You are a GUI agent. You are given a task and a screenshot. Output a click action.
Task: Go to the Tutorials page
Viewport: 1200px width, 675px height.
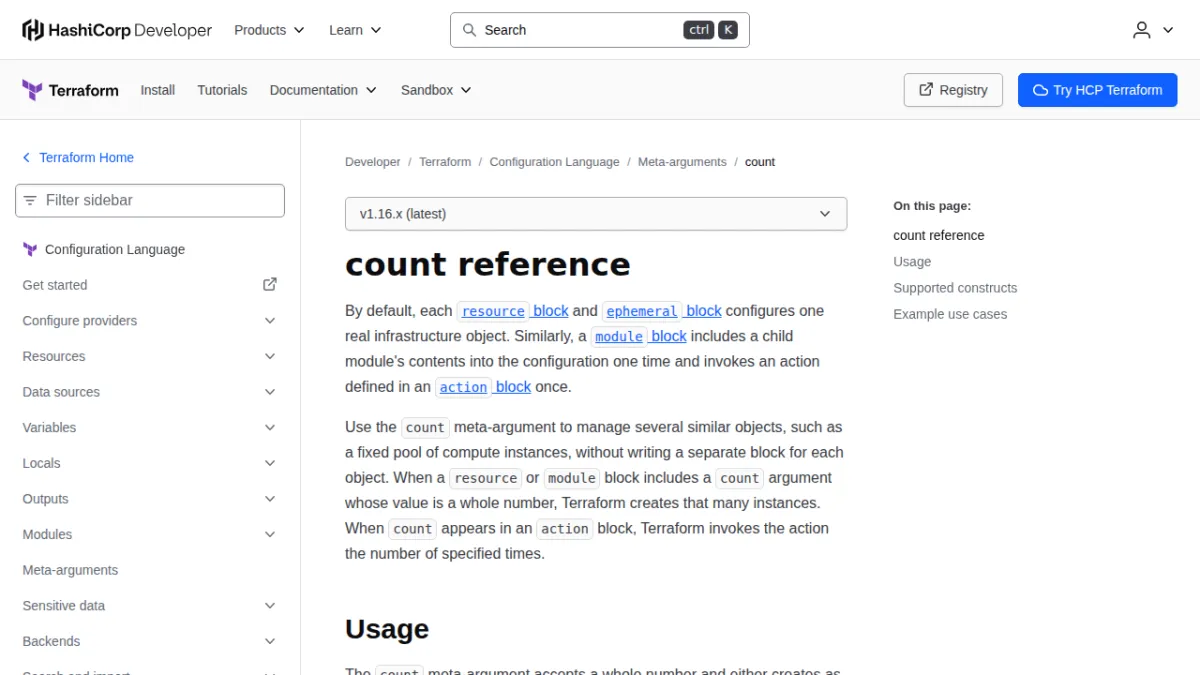(x=222, y=90)
